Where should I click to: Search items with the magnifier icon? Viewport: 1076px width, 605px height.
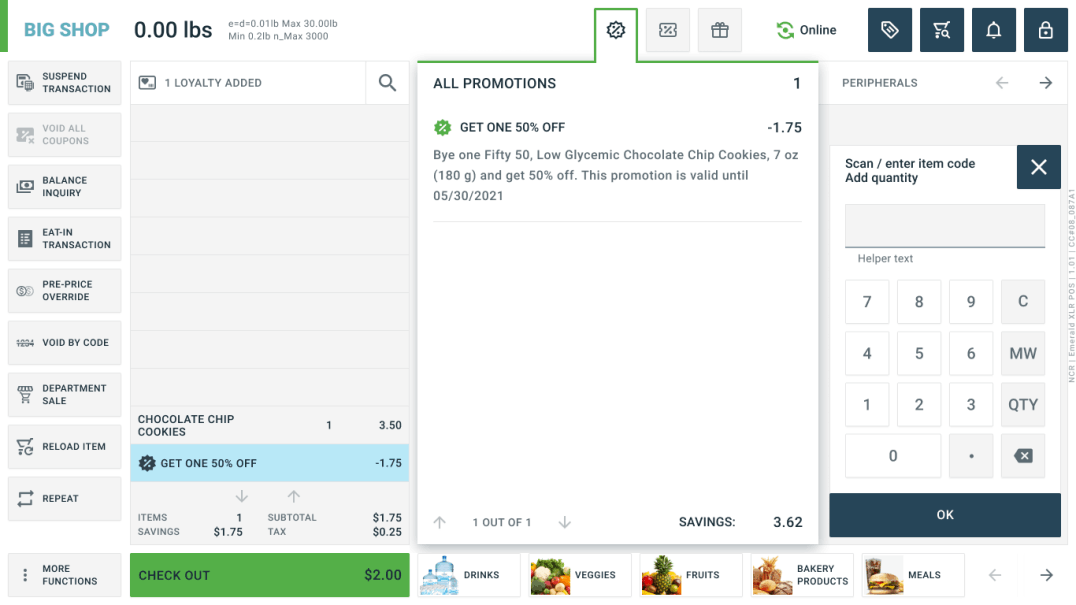pos(387,83)
